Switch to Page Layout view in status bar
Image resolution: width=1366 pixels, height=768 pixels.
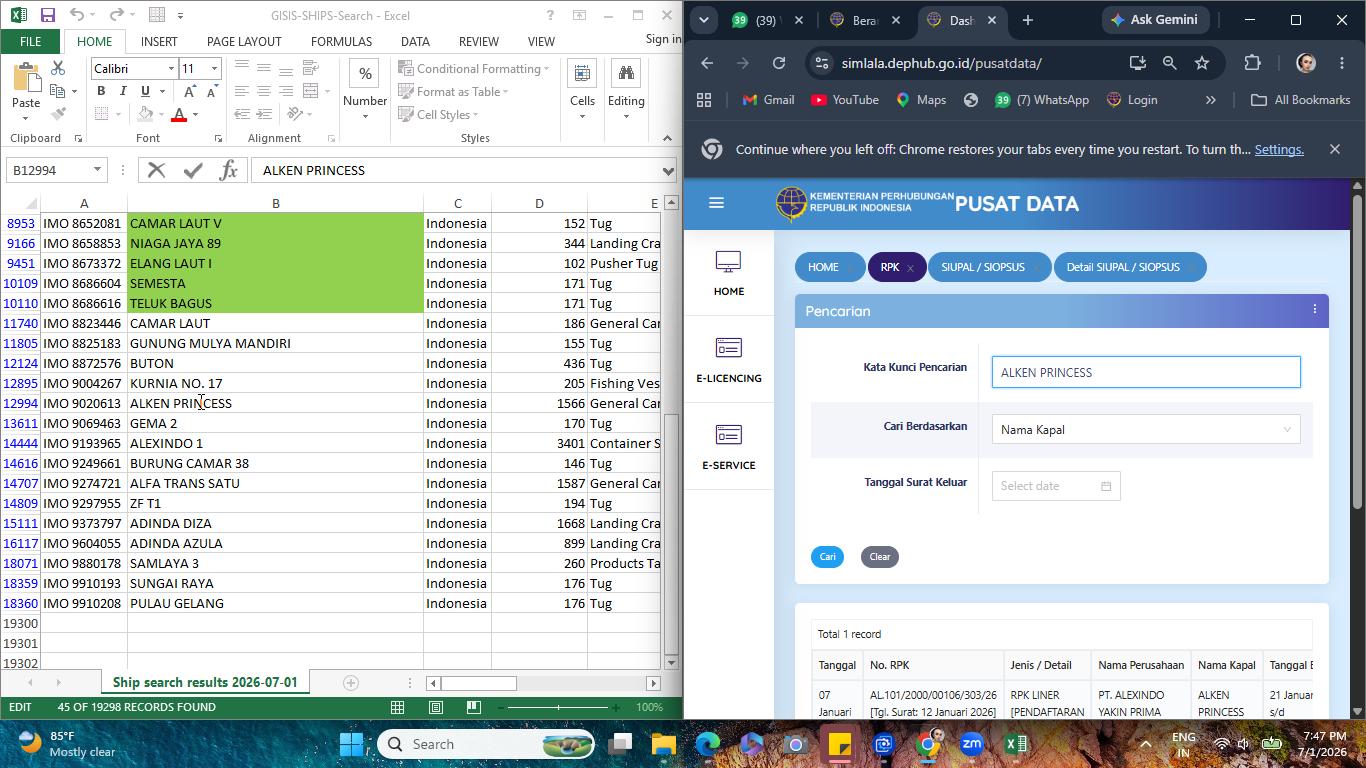click(x=436, y=707)
